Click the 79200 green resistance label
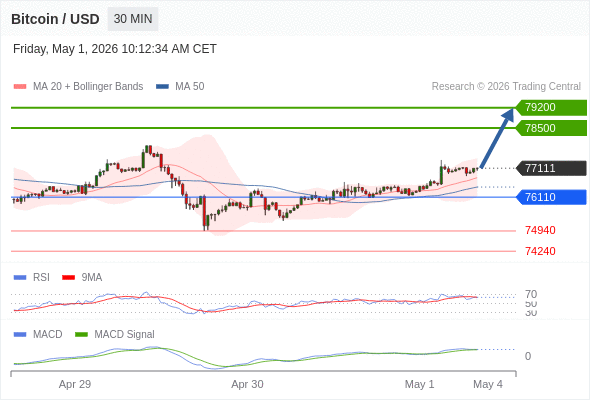Image resolution: width=590 pixels, height=400 pixels. click(551, 108)
